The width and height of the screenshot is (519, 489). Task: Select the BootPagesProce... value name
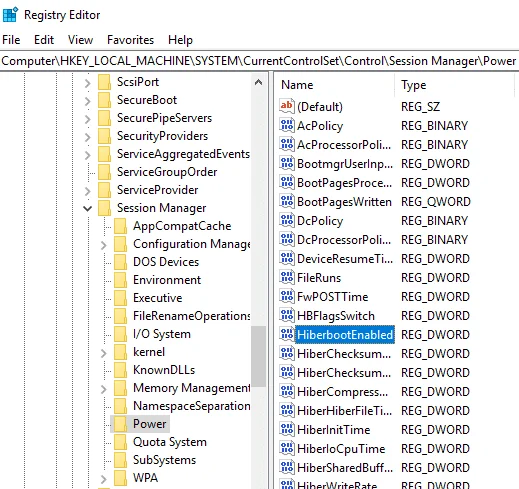tap(344, 183)
